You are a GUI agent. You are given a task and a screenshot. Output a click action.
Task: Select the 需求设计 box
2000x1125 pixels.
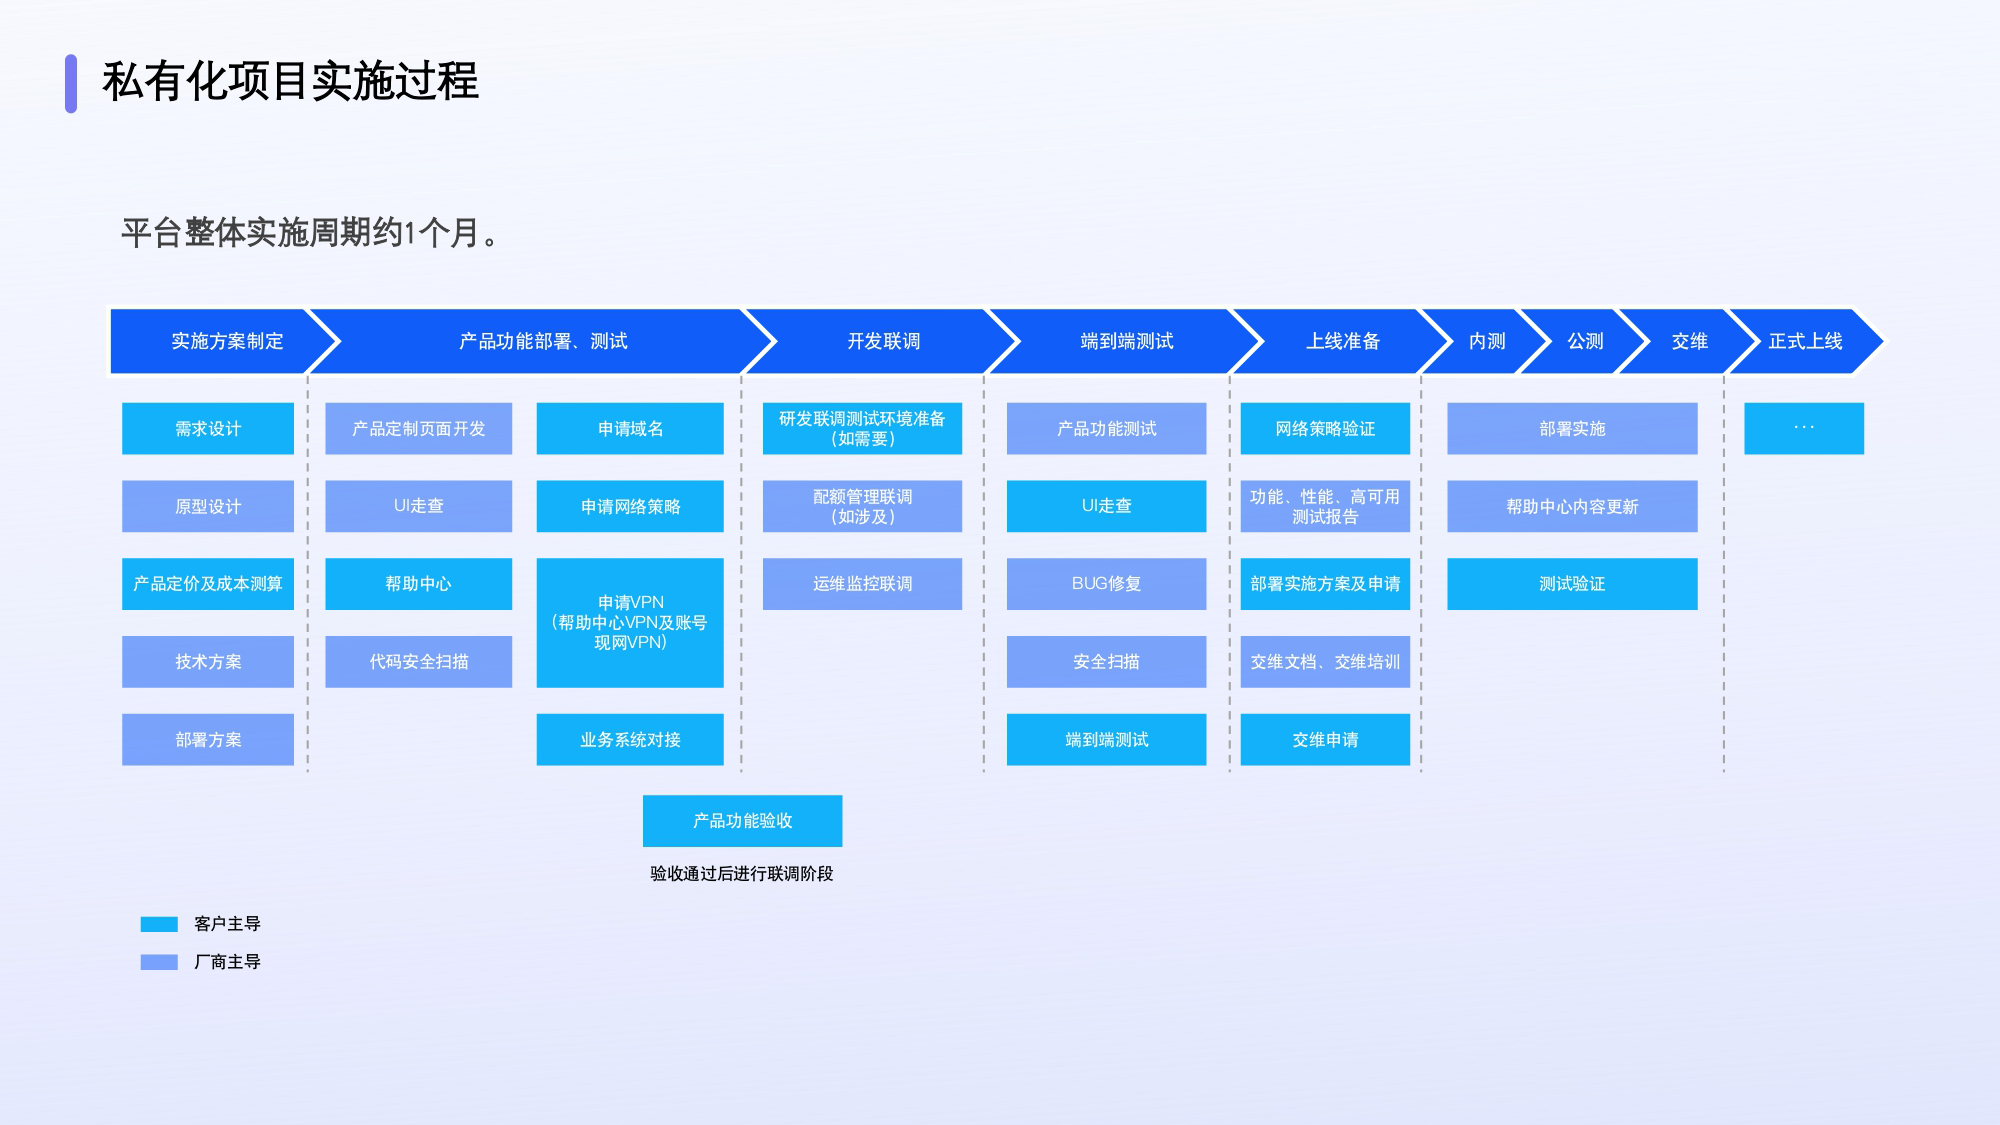pyautogui.click(x=208, y=429)
